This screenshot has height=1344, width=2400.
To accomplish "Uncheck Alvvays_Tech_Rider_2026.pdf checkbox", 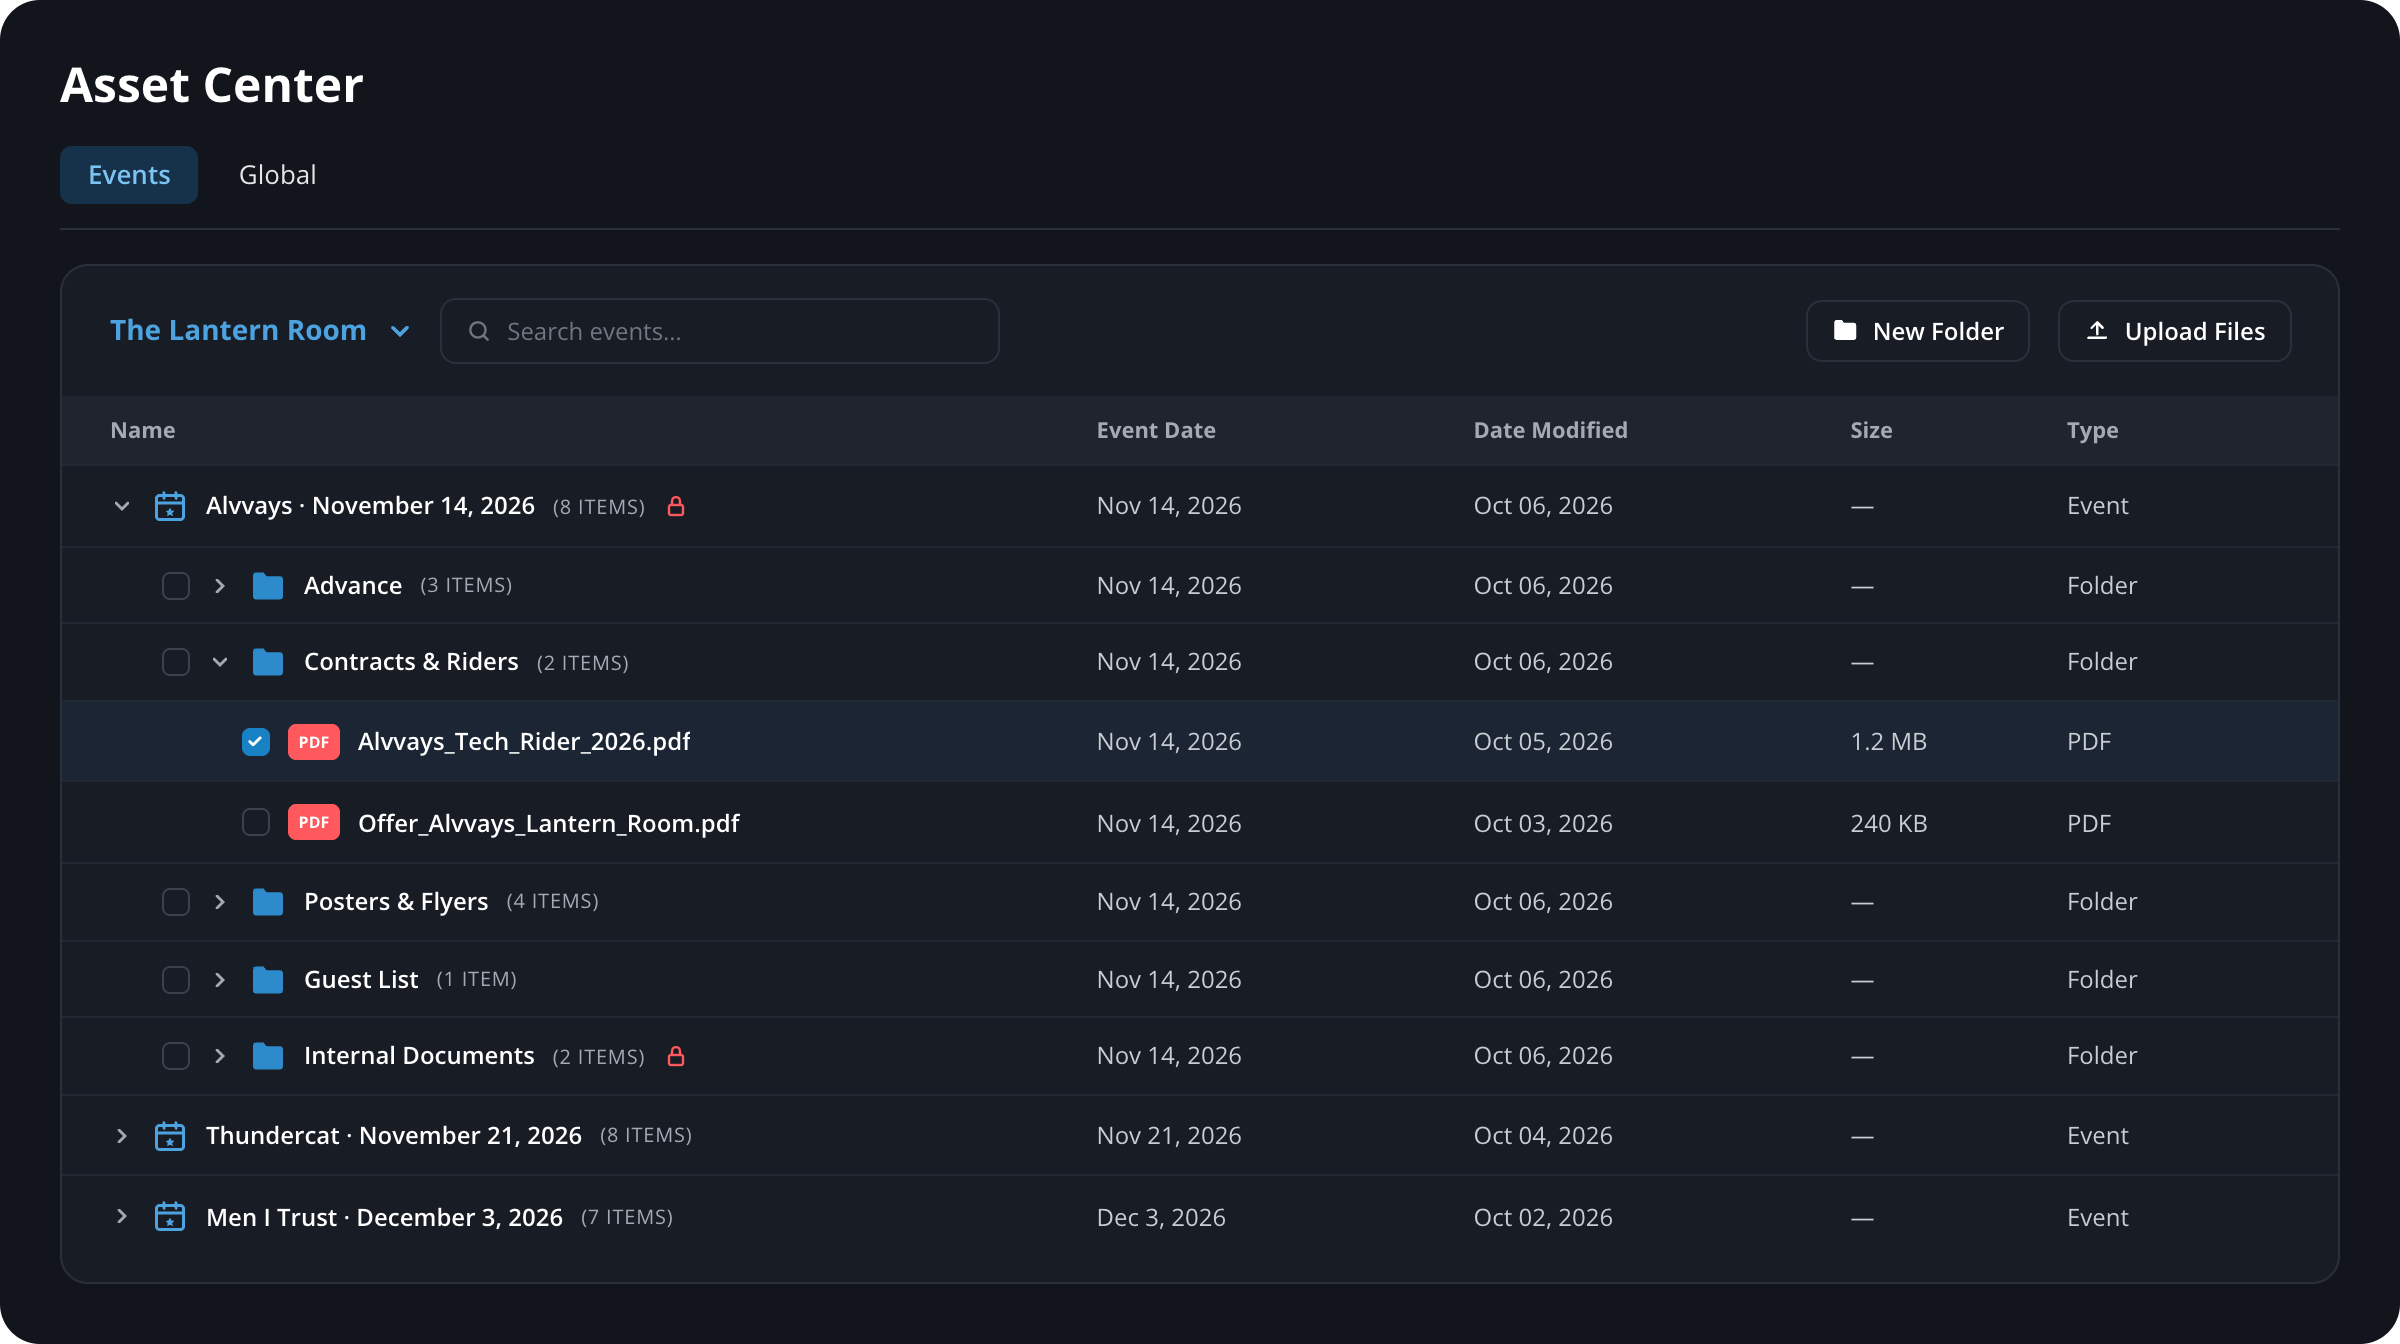I will pos(256,742).
